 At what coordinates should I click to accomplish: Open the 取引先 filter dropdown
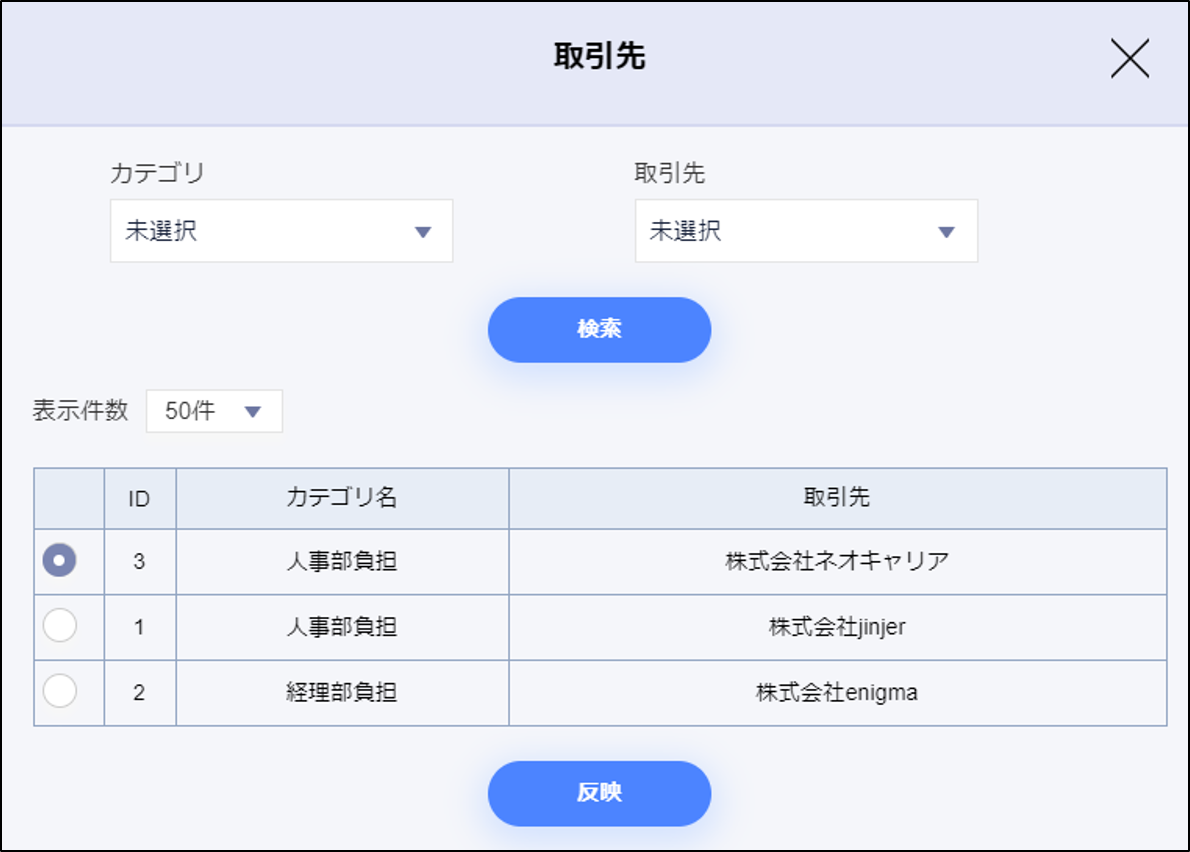click(806, 231)
